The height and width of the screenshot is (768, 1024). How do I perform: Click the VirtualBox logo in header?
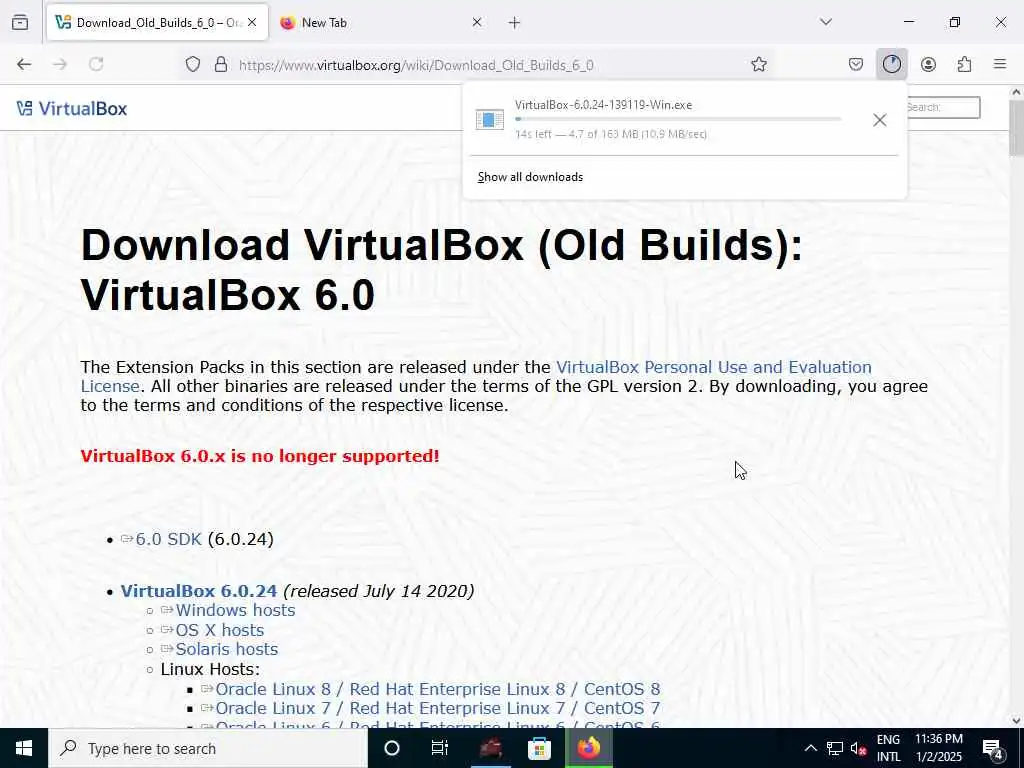click(72, 108)
